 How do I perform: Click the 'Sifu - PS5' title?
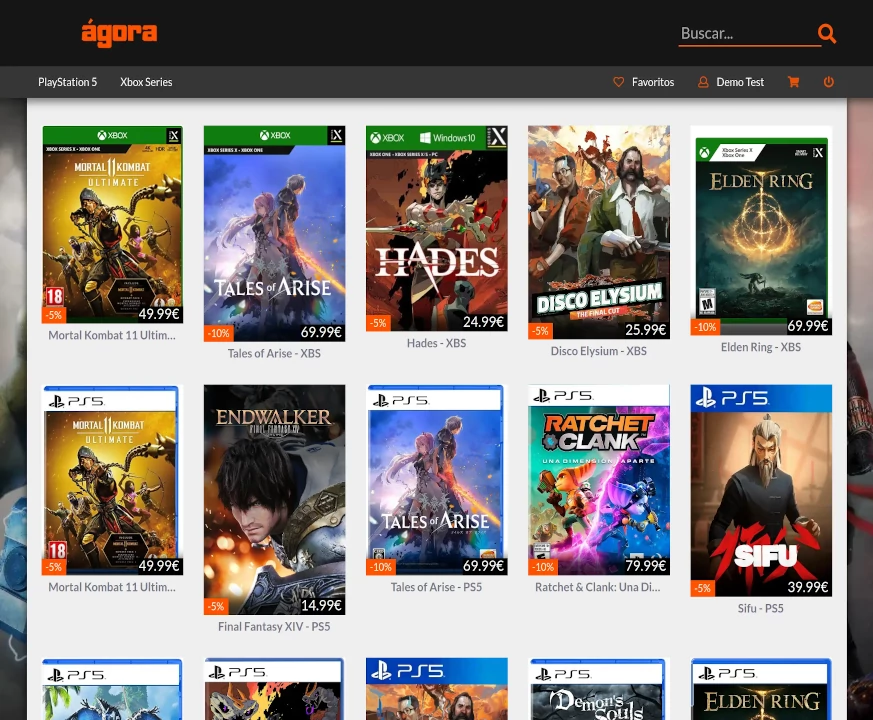pyautogui.click(x=761, y=609)
